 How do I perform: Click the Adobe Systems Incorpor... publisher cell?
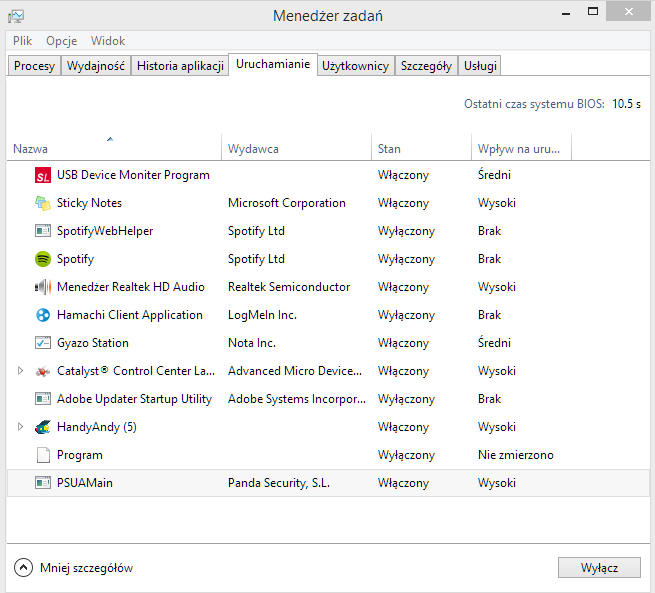[x=297, y=399]
